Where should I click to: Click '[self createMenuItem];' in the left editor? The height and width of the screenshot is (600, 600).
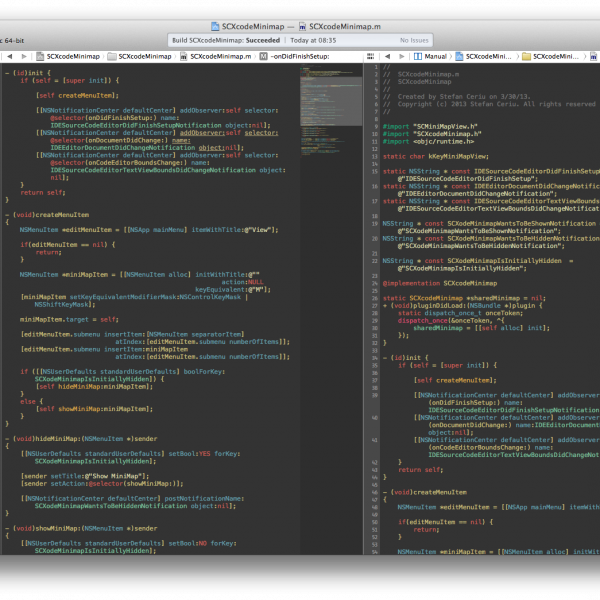tap(77, 95)
